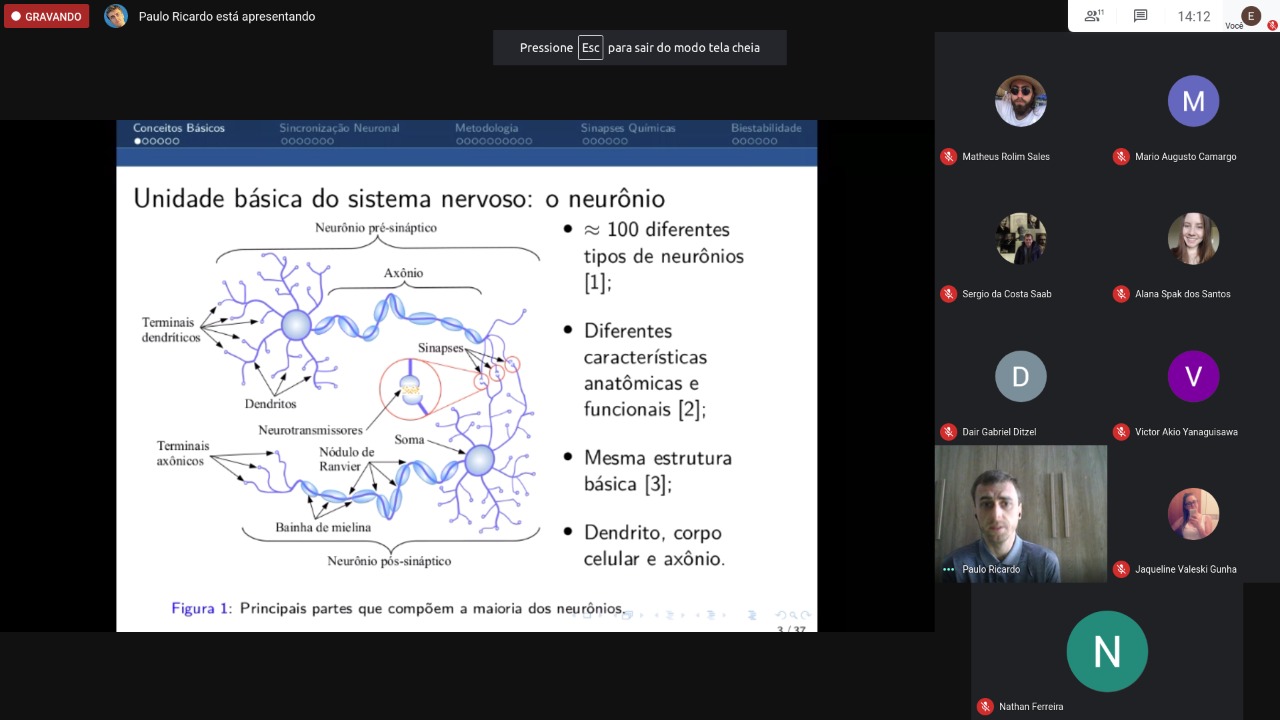Click reference [3] in the third bullet

657,484
